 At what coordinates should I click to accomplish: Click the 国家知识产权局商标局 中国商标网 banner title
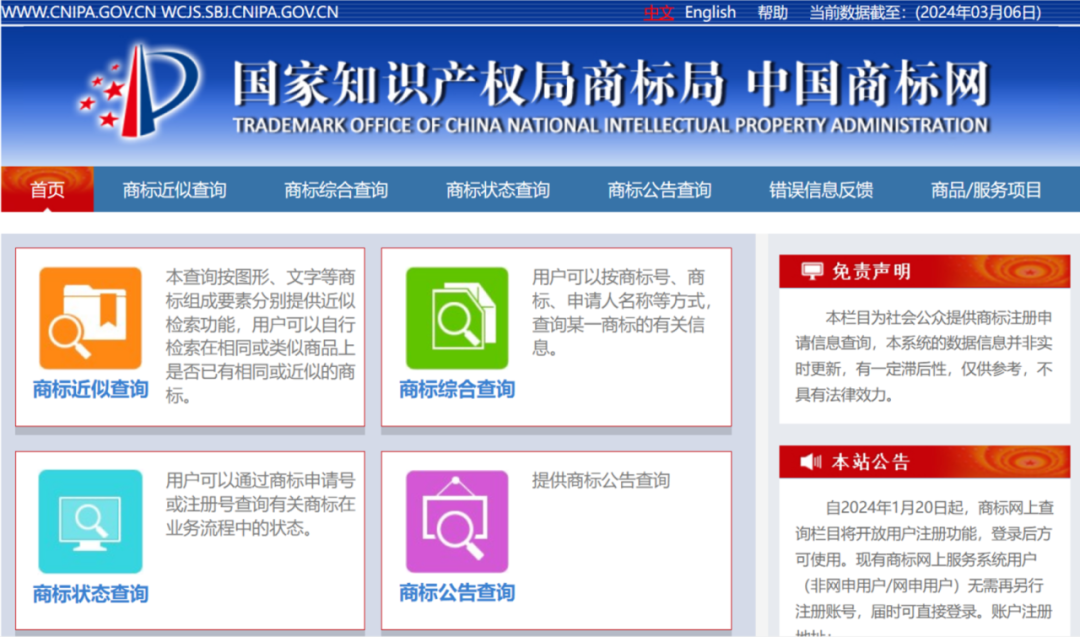tap(611, 83)
